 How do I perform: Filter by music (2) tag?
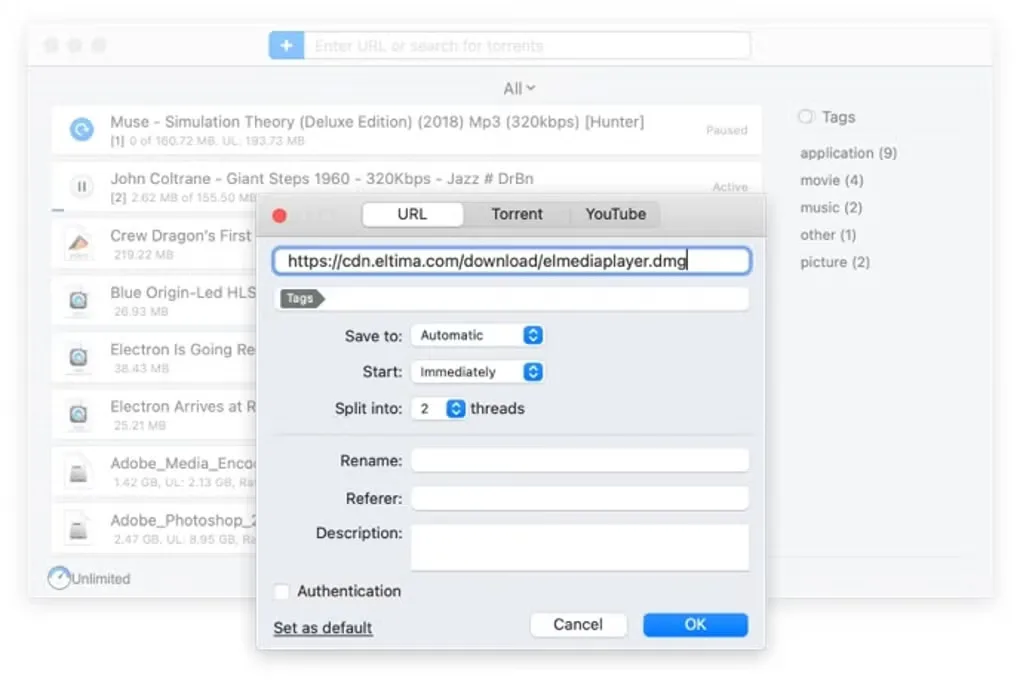click(831, 208)
